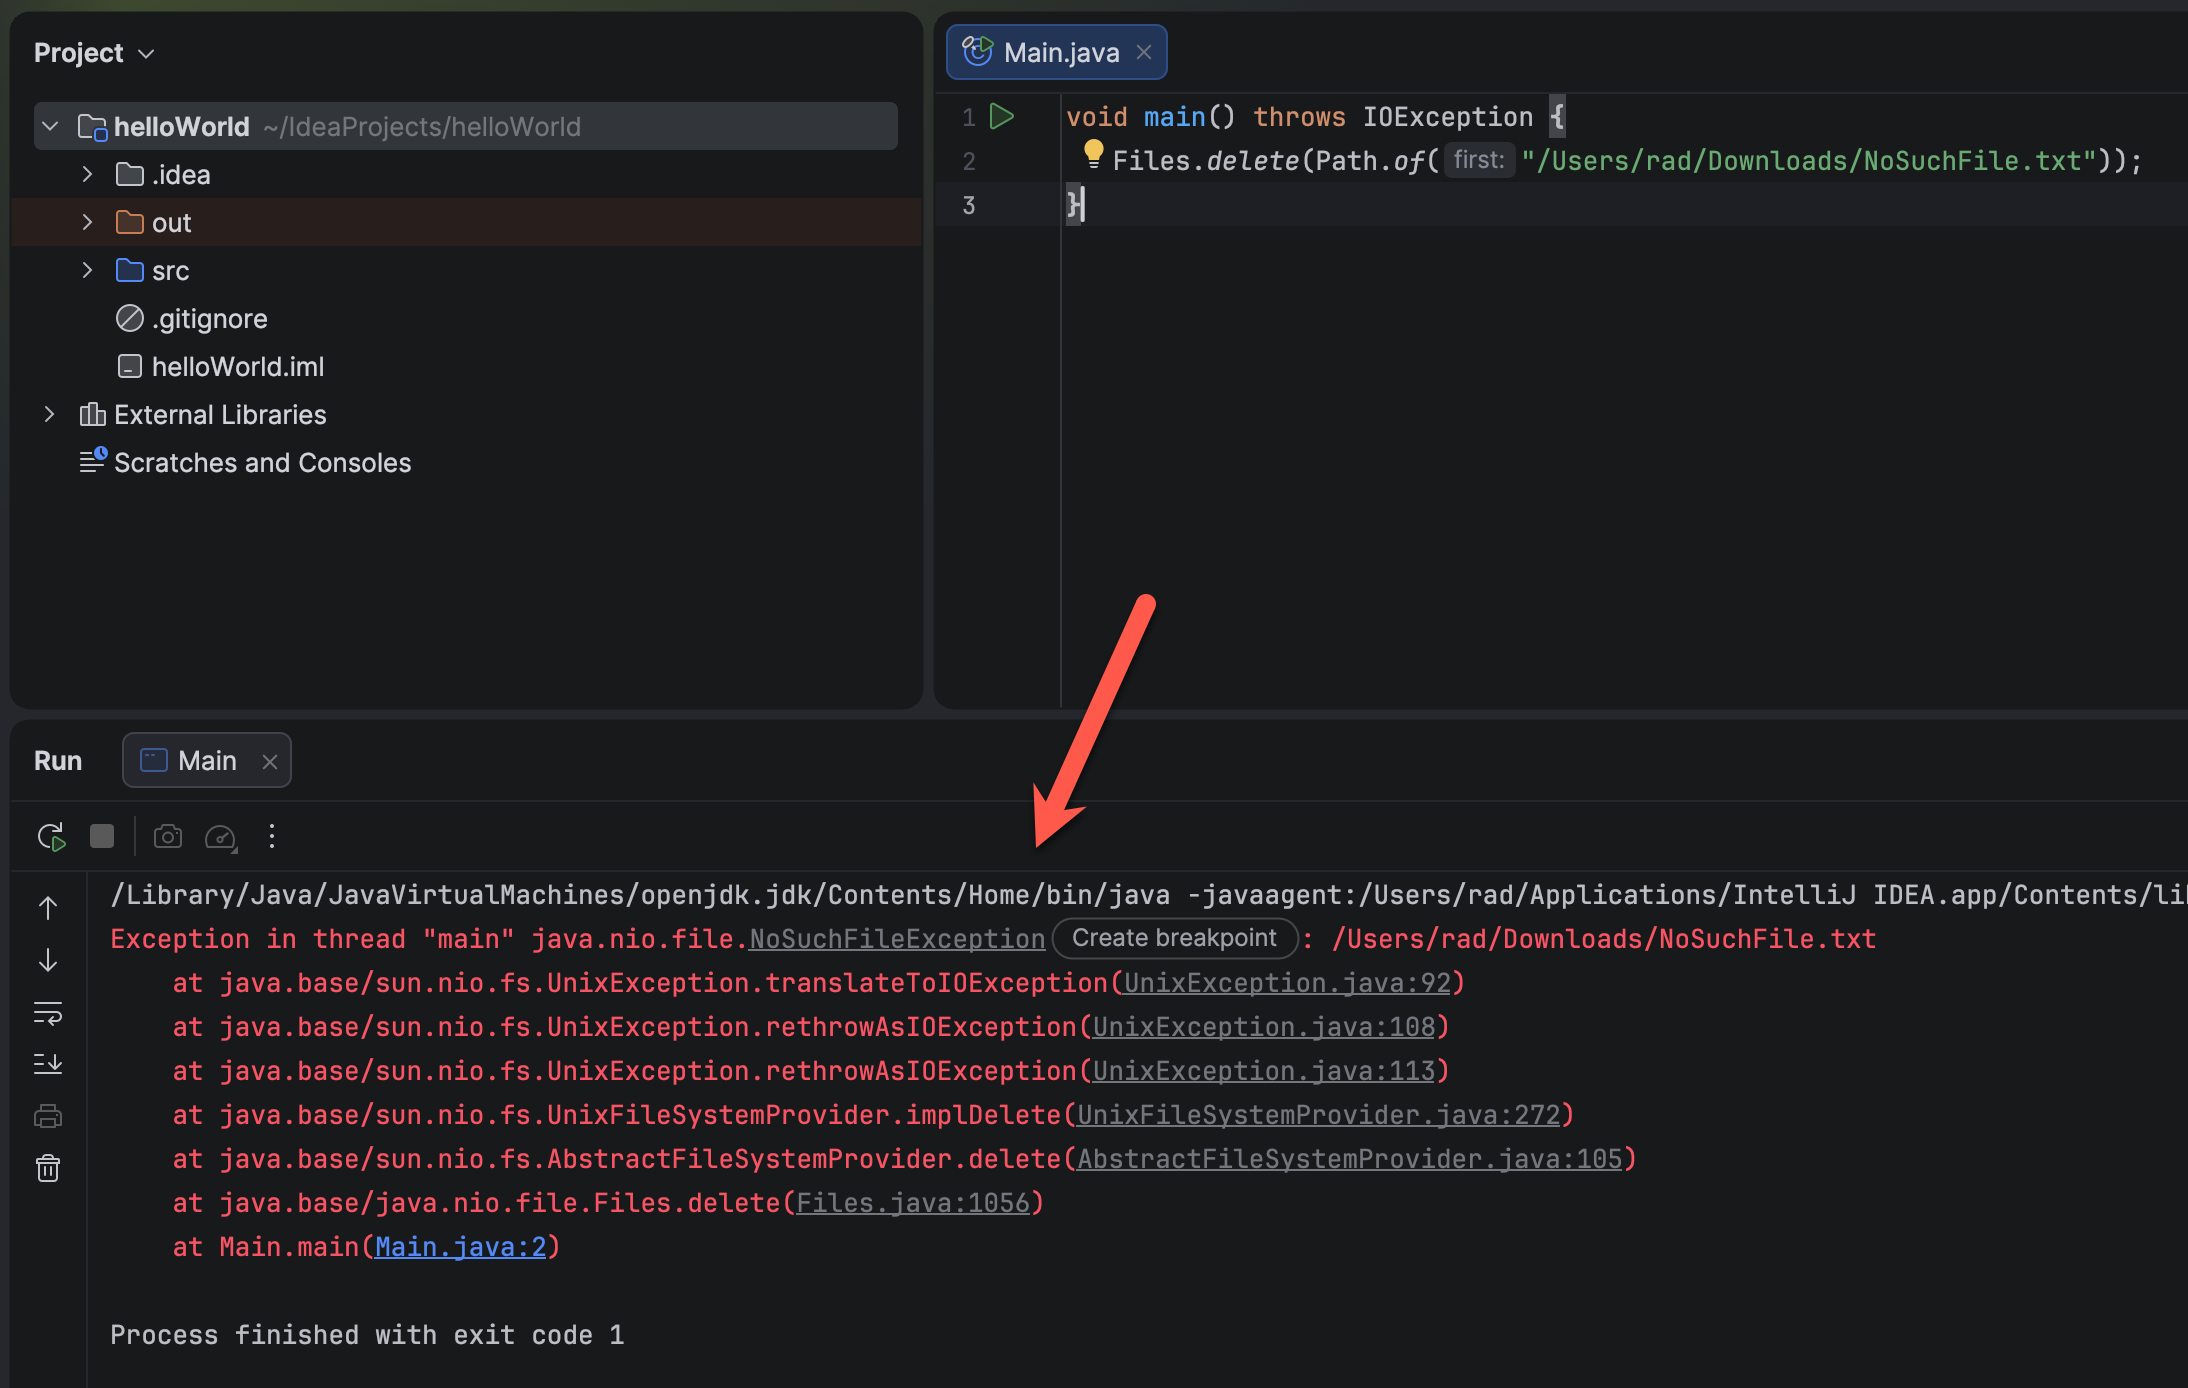
Task: Click the Rerun Main icon in Run toolbar
Action: (x=51, y=836)
